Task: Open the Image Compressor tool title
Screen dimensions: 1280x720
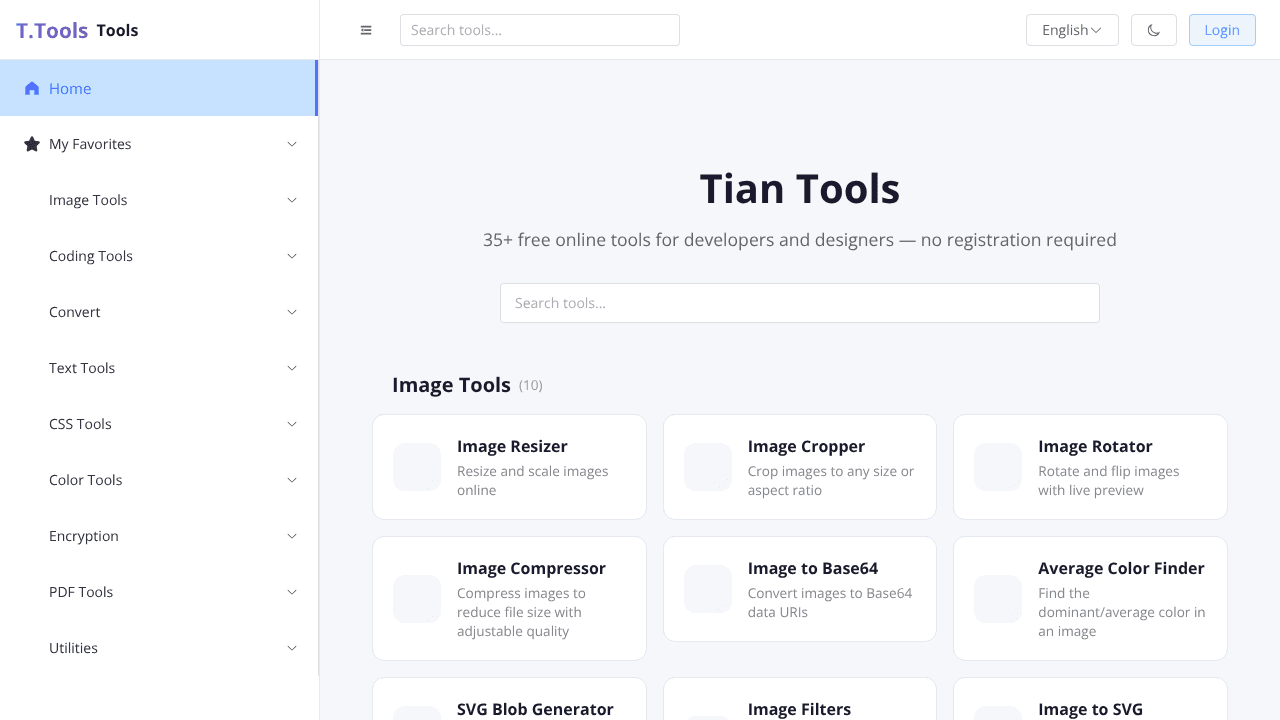Action: (x=531, y=568)
